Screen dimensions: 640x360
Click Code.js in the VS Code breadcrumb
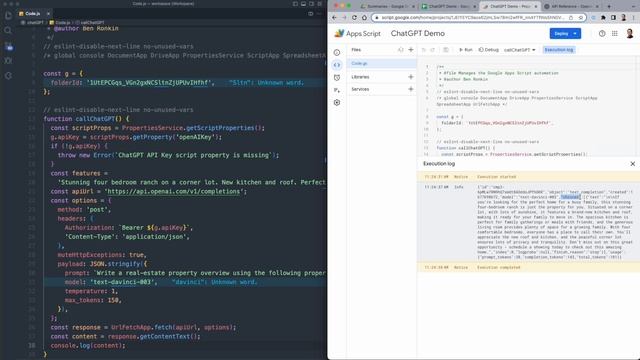coord(62,22)
